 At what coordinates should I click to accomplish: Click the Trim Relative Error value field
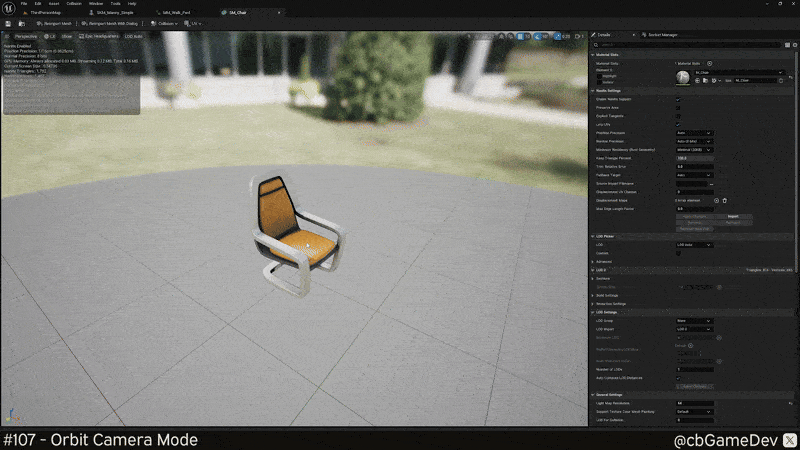click(694, 166)
